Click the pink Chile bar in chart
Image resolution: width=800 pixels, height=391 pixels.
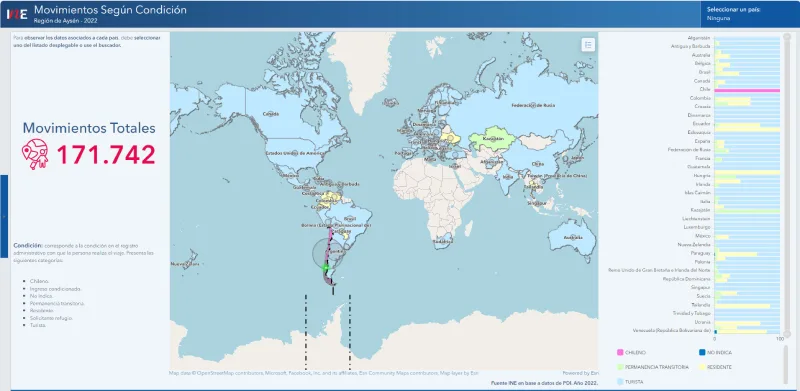click(747, 90)
